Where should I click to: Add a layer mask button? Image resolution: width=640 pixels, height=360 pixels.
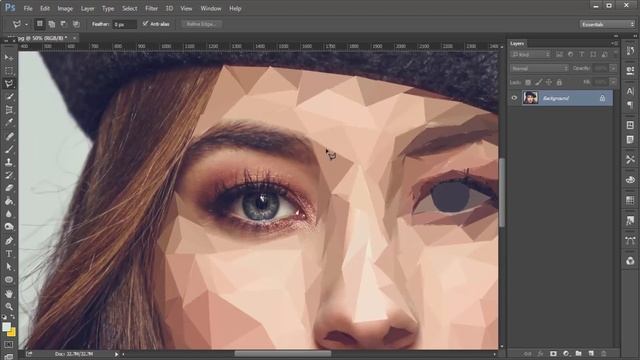click(x=553, y=353)
